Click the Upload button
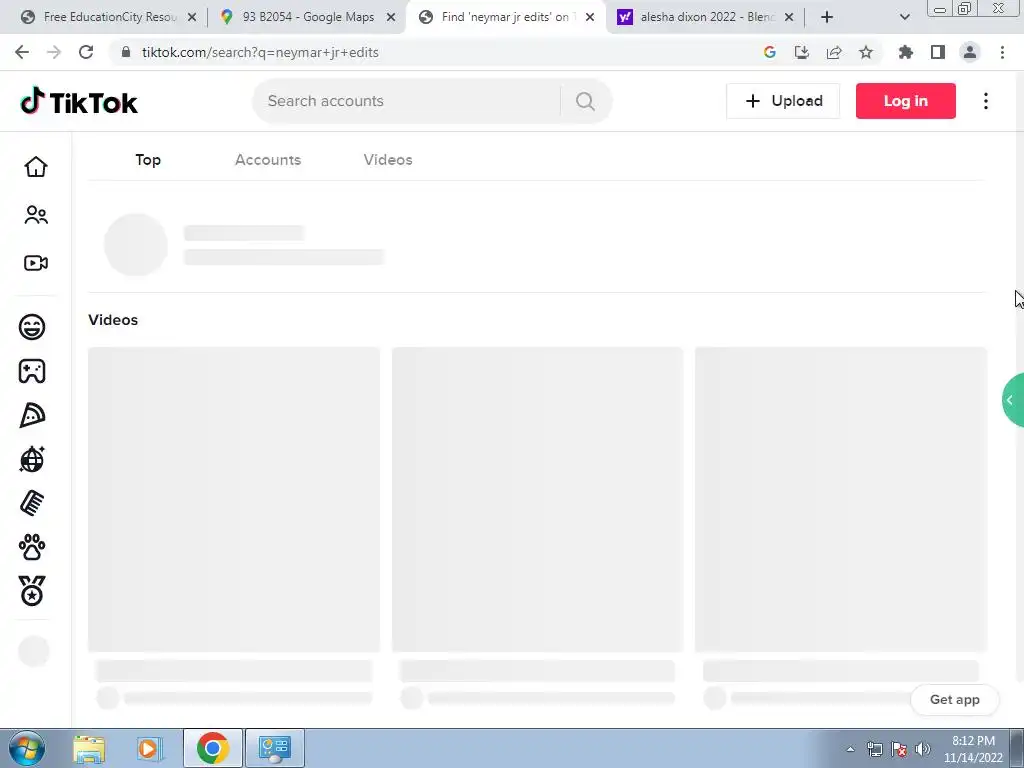Screen dimensions: 1024x768 (783, 101)
